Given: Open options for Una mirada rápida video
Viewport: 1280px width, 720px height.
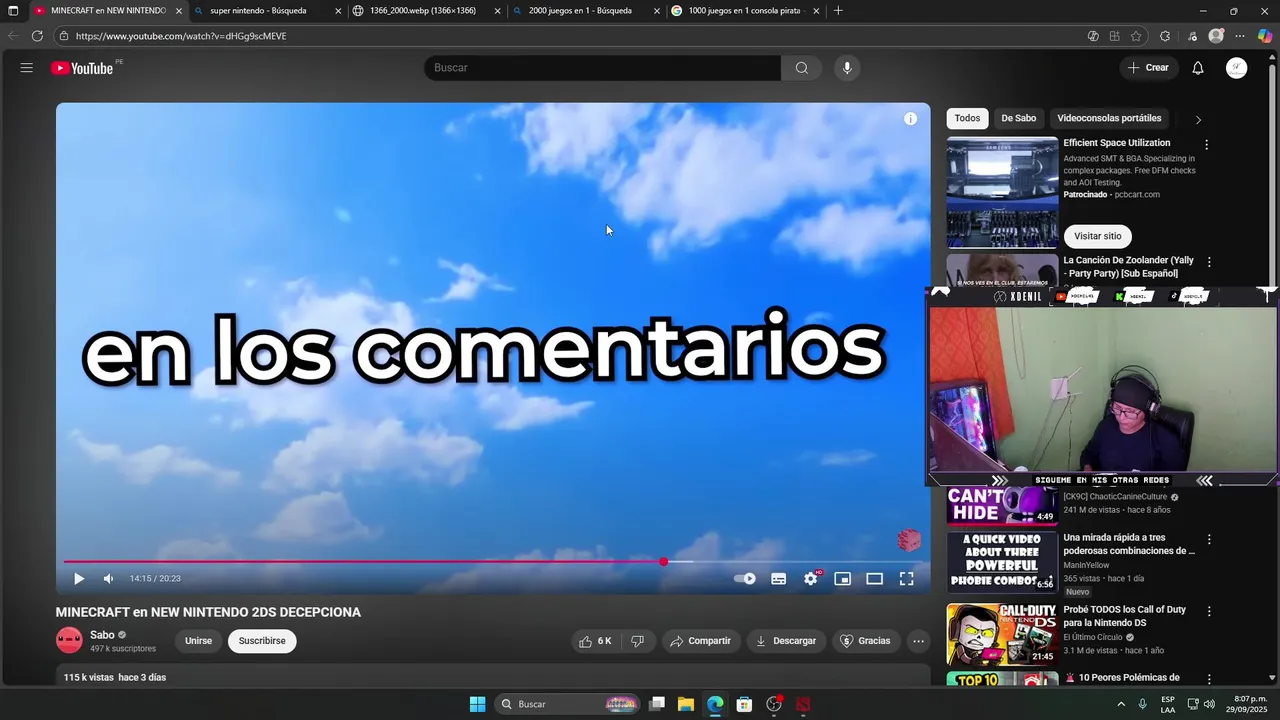Looking at the screenshot, I should (1209, 539).
